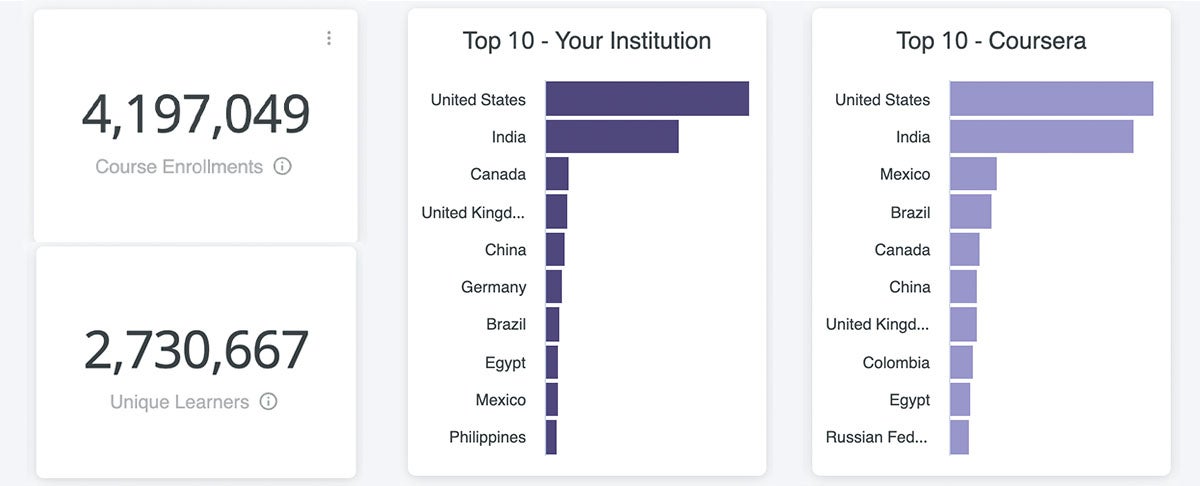The image size is (1200, 486).
Task: Click the Top 10 - Your Institution title
Action: point(587,41)
